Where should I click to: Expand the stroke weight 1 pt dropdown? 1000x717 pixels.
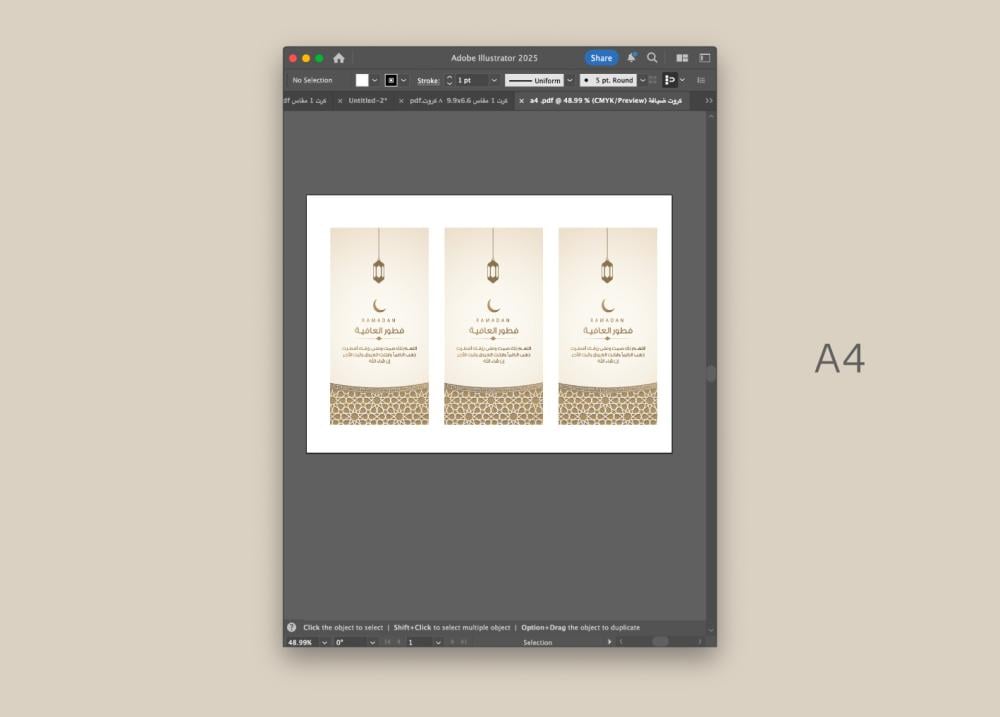[x=494, y=80]
